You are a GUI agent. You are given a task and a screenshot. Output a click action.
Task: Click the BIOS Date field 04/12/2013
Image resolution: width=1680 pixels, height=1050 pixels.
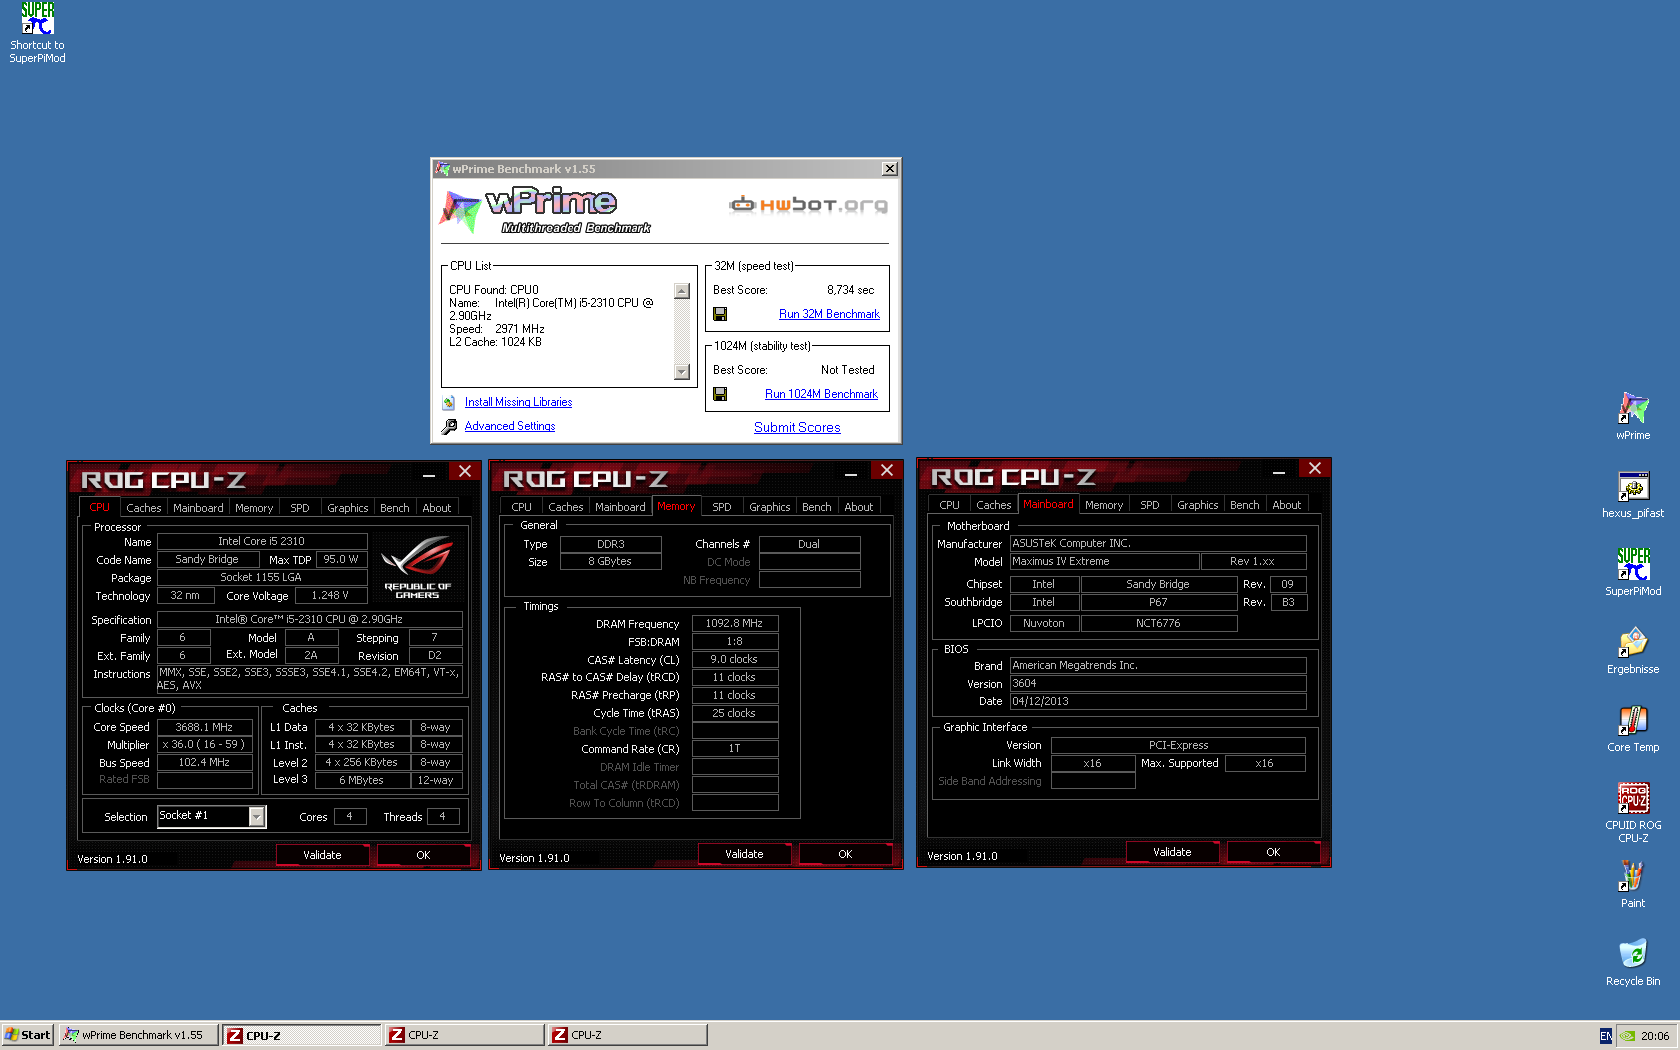click(x=1158, y=702)
